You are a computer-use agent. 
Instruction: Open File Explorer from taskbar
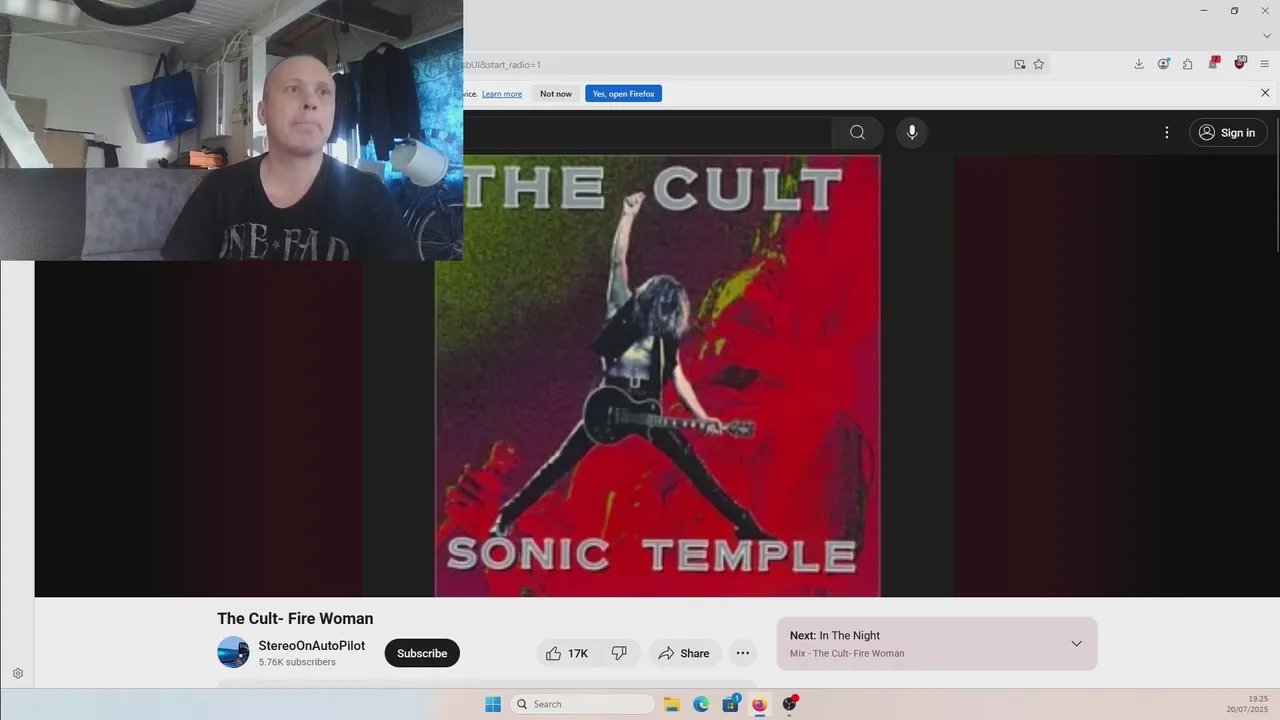tap(672, 704)
